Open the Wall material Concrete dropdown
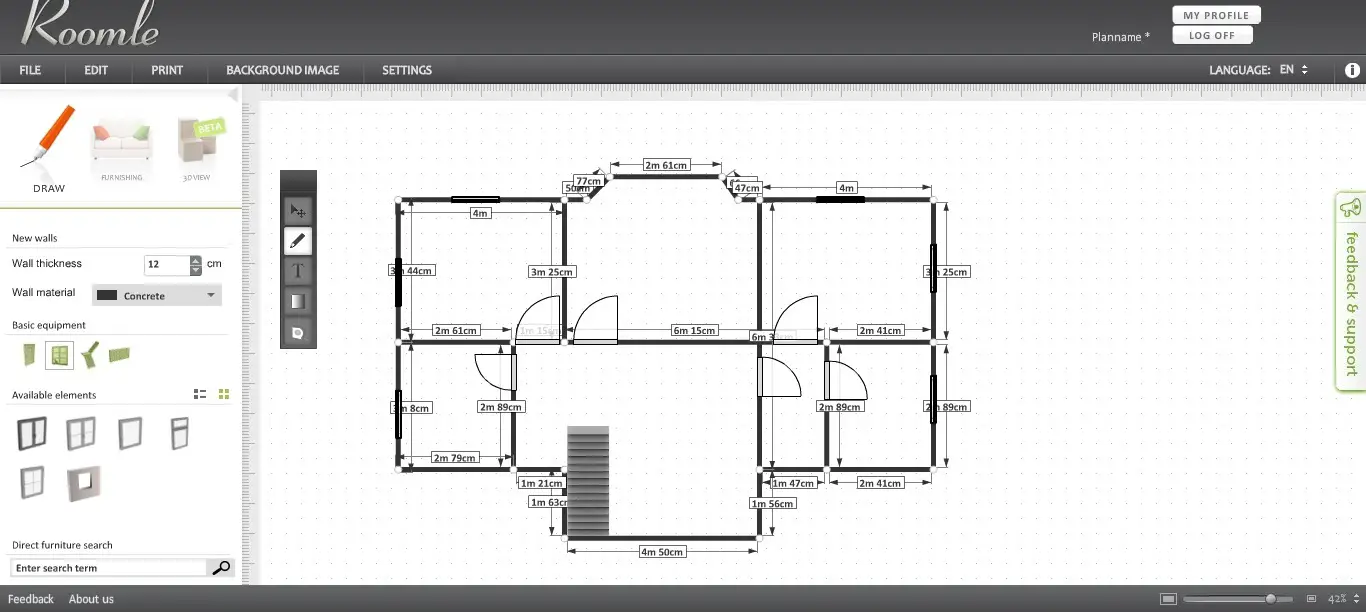The image size is (1366, 612). pos(157,295)
